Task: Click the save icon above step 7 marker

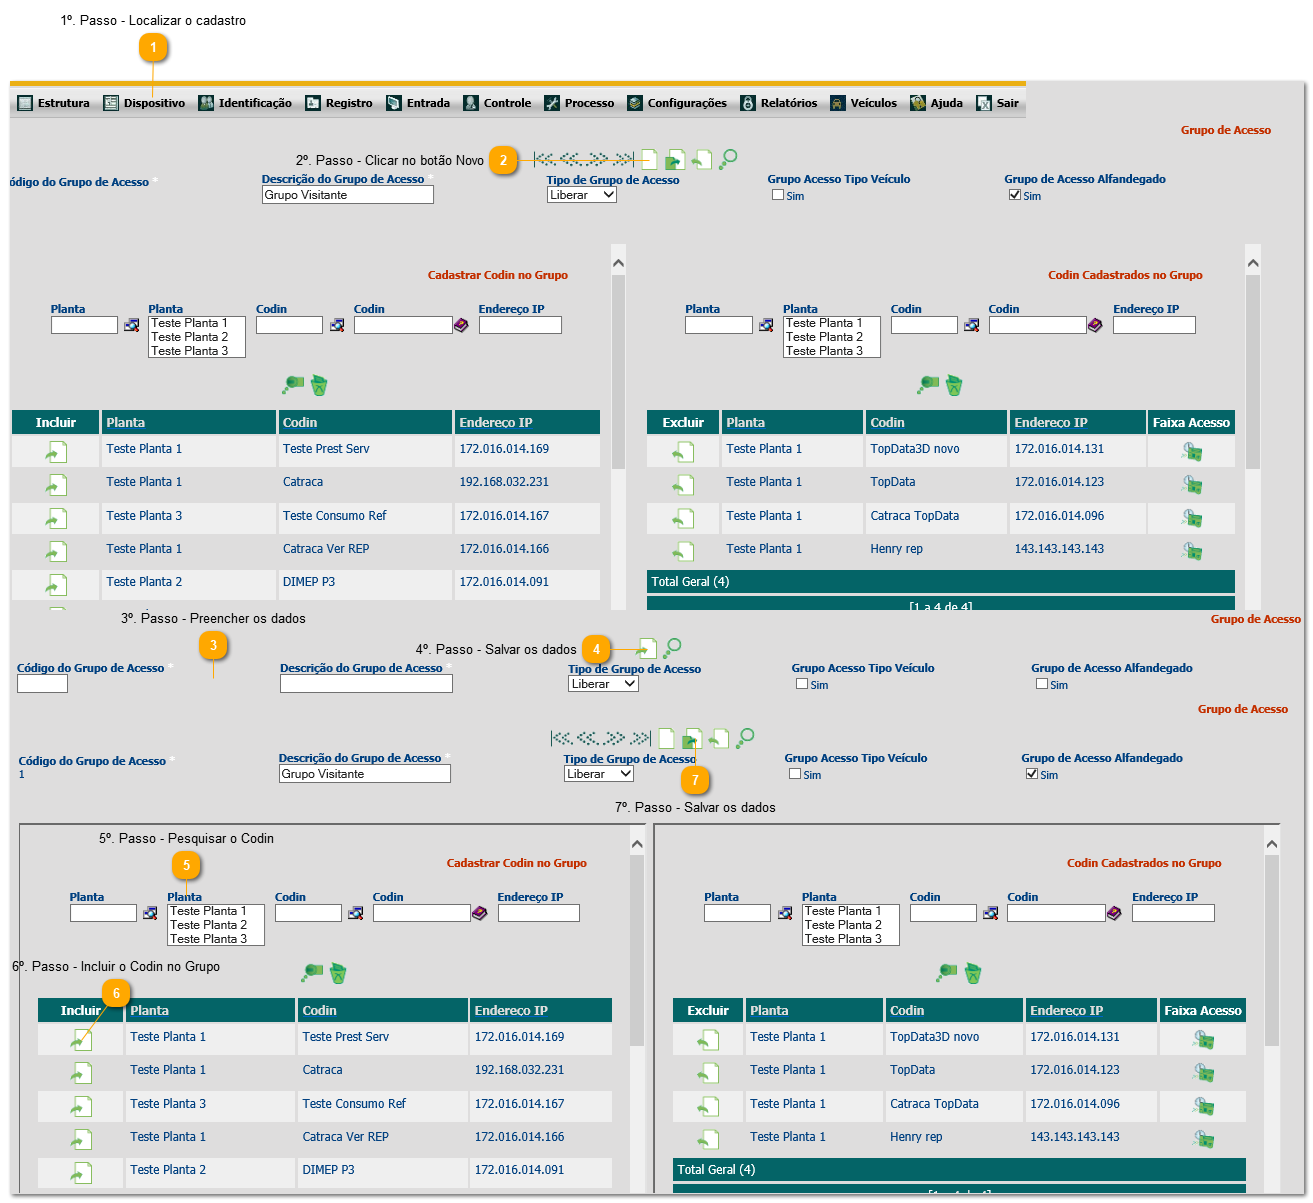Action: tap(692, 739)
